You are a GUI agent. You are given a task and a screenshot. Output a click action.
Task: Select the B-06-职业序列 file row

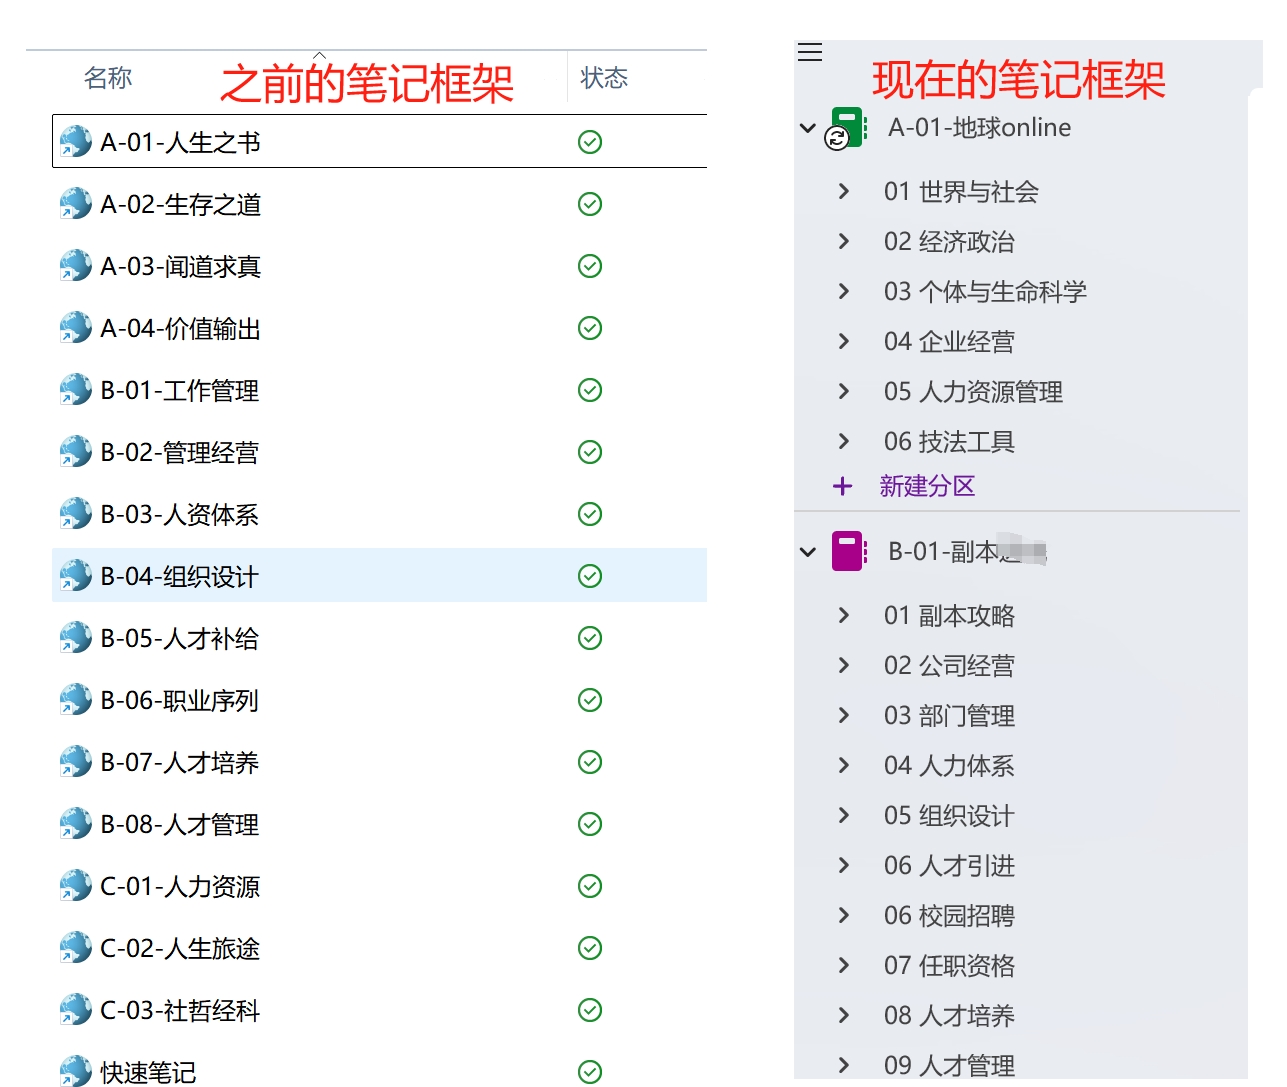point(180,700)
